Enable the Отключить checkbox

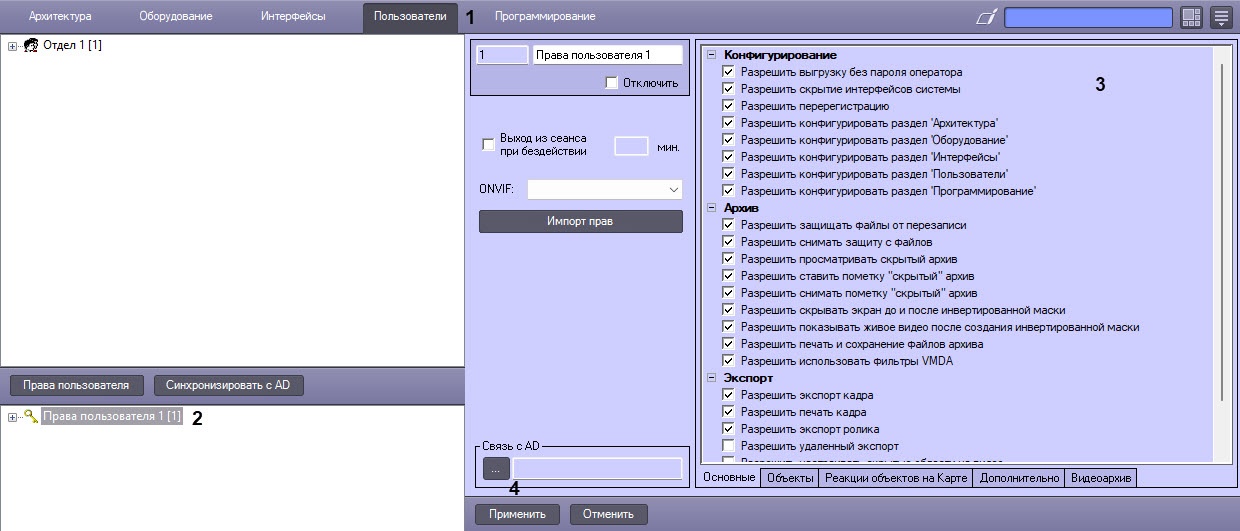[611, 83]
